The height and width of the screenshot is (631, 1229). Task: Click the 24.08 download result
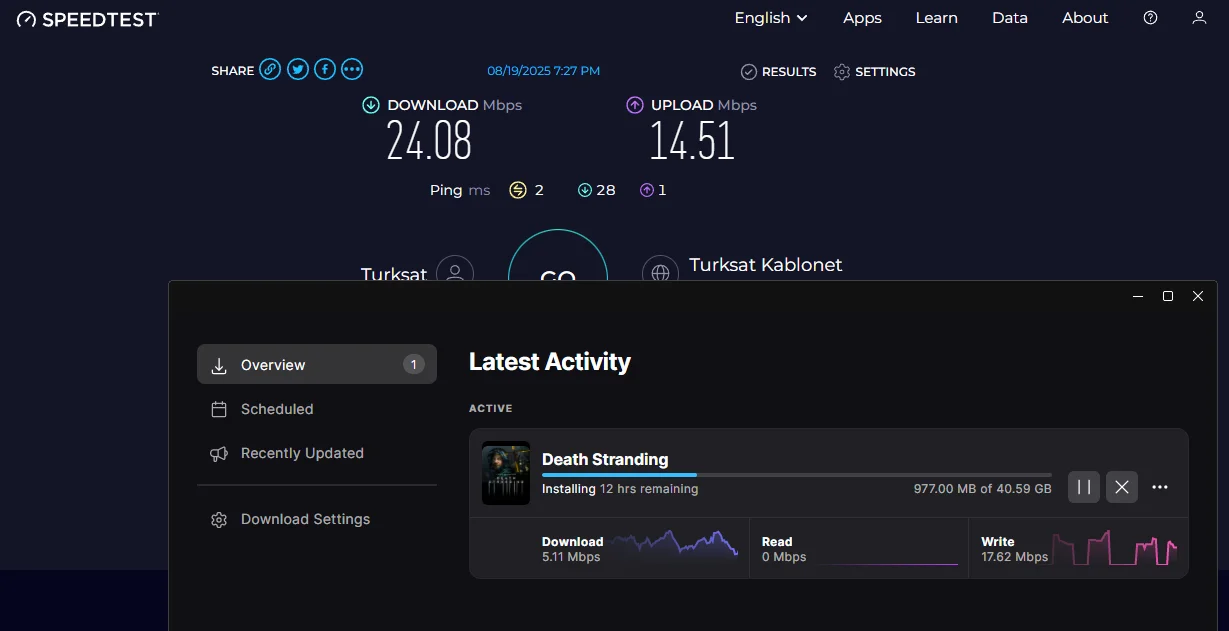pos(429,141)
